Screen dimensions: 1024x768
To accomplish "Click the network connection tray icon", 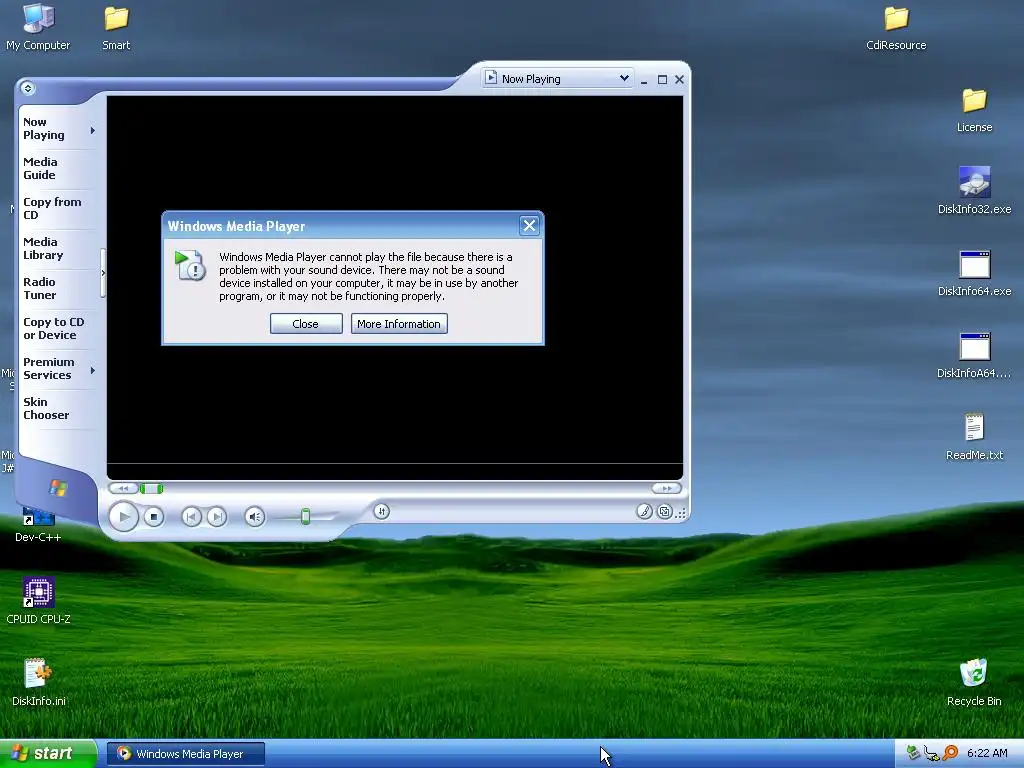I will [932, 753].
